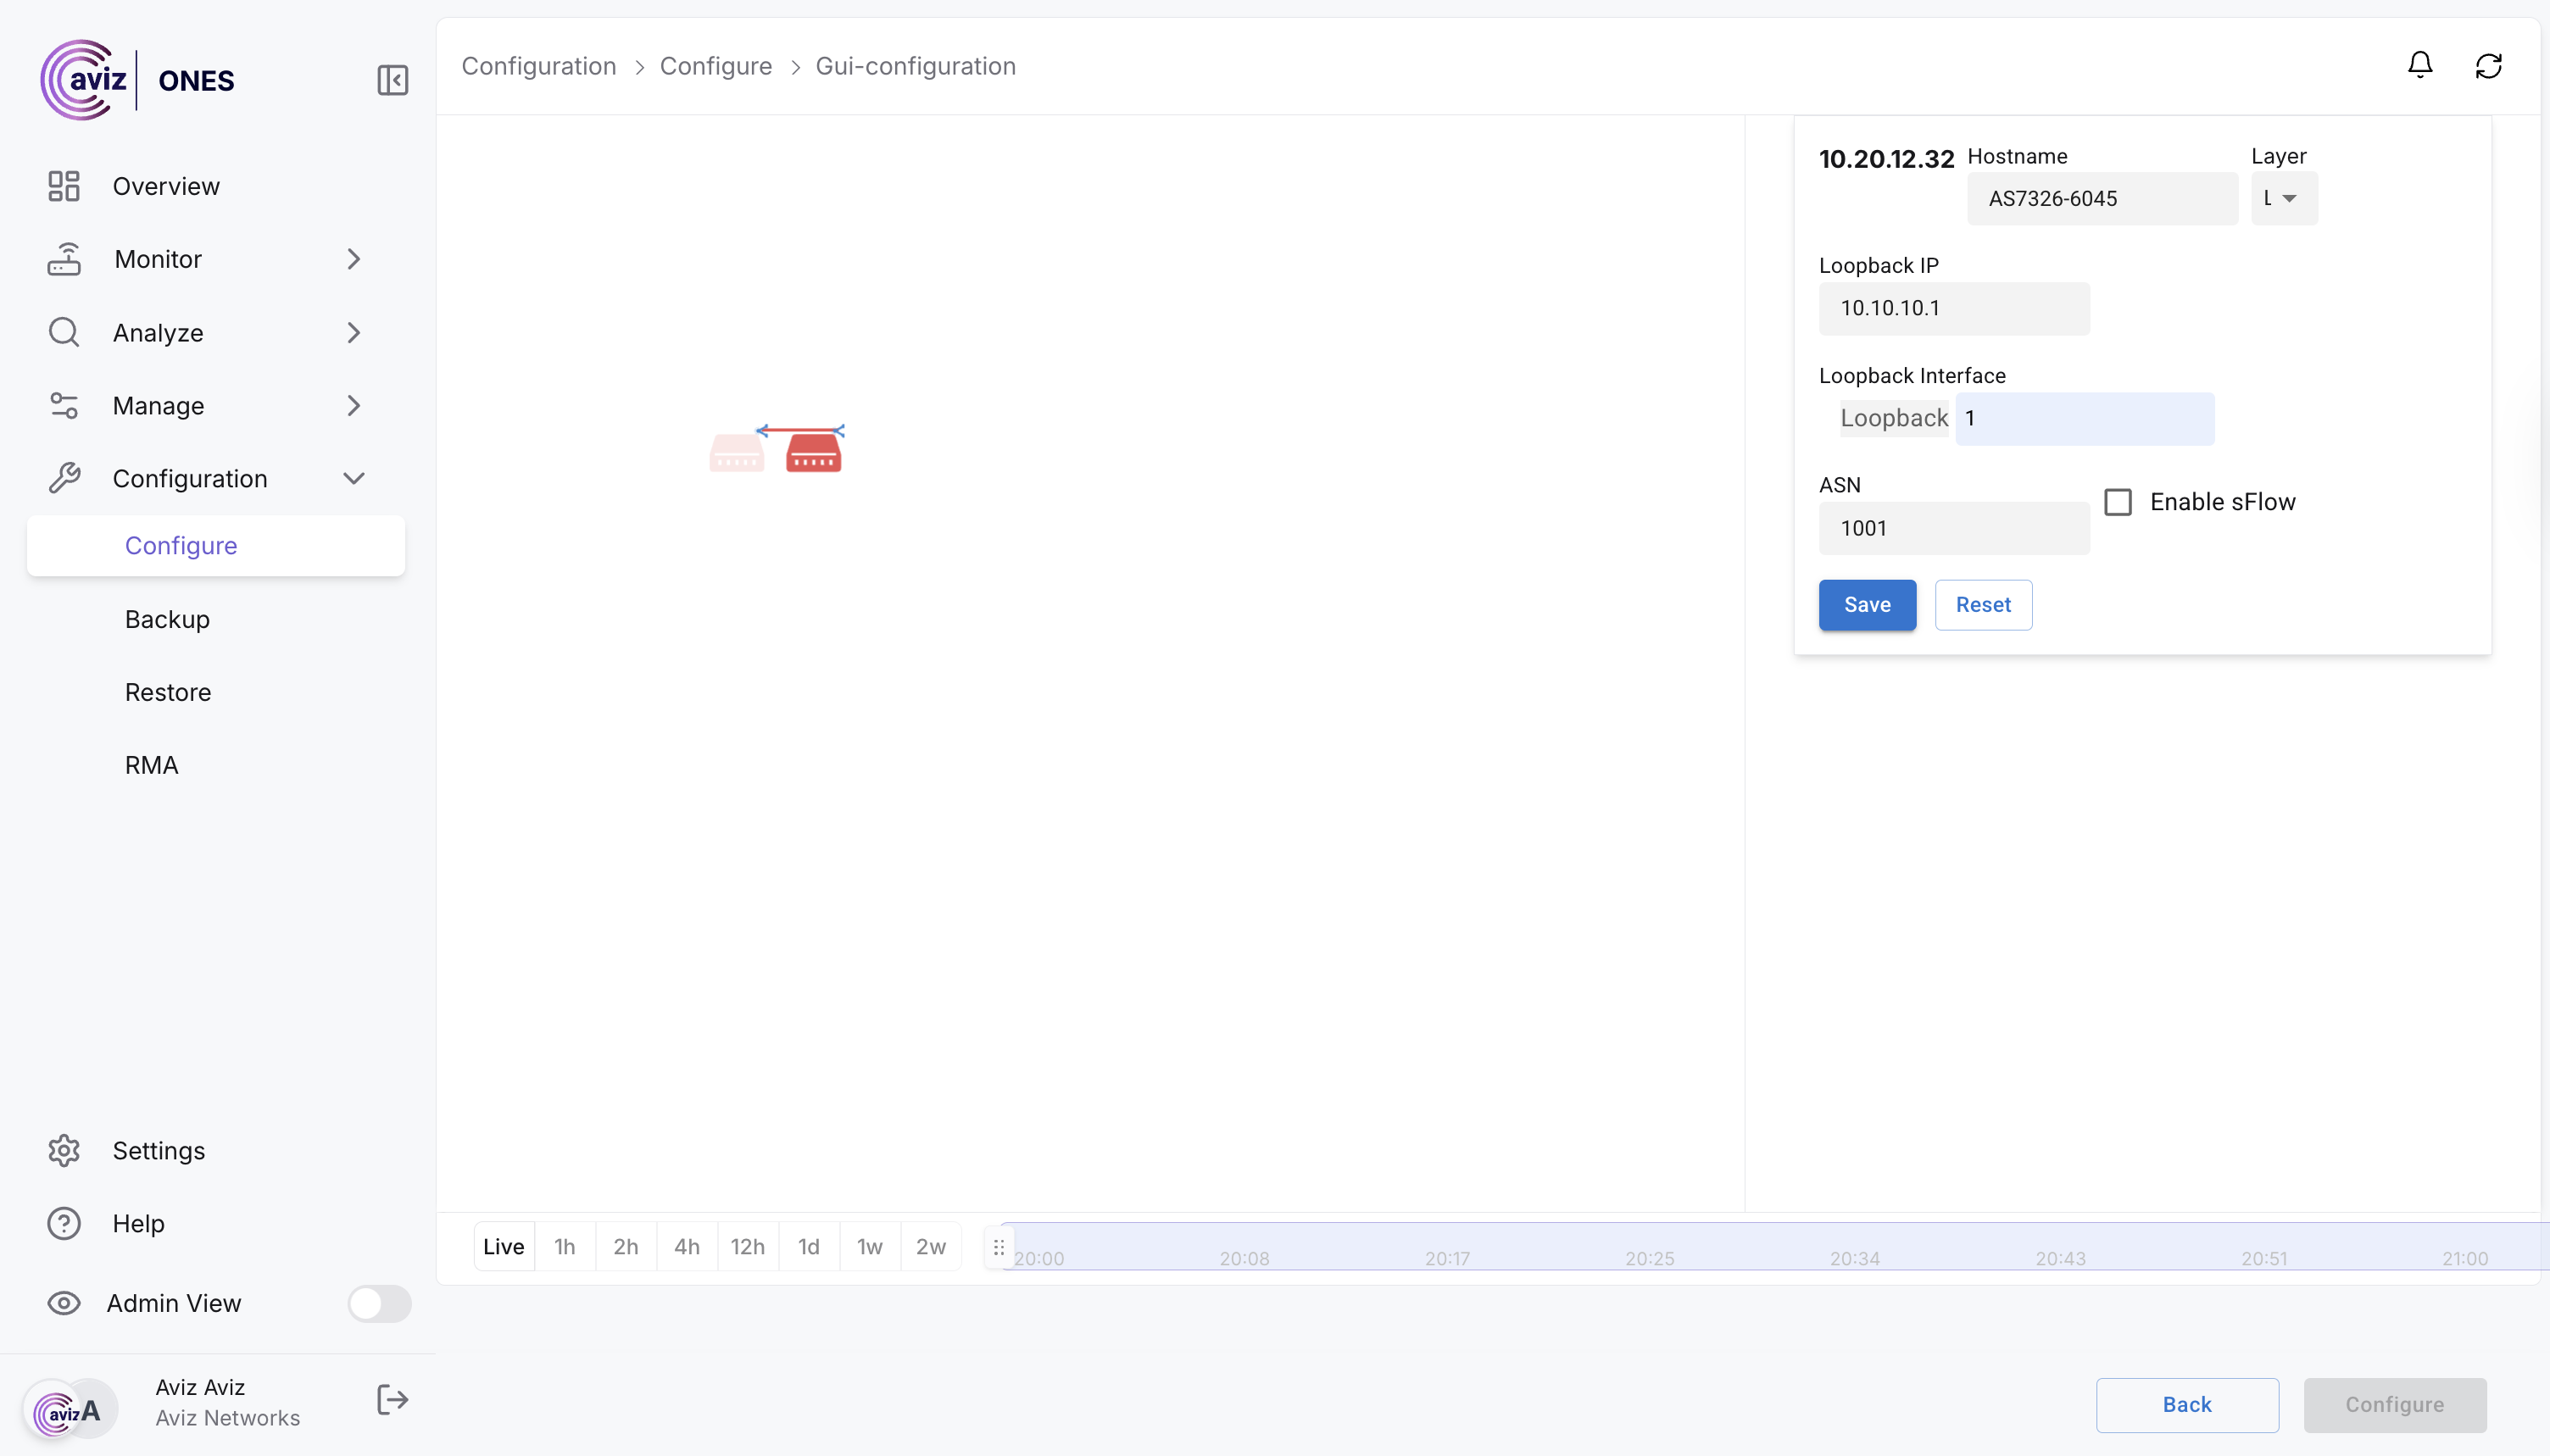2550x1456 pixels.
Task: Select the faded switch device icon
Action: click(x=737, y=454)
